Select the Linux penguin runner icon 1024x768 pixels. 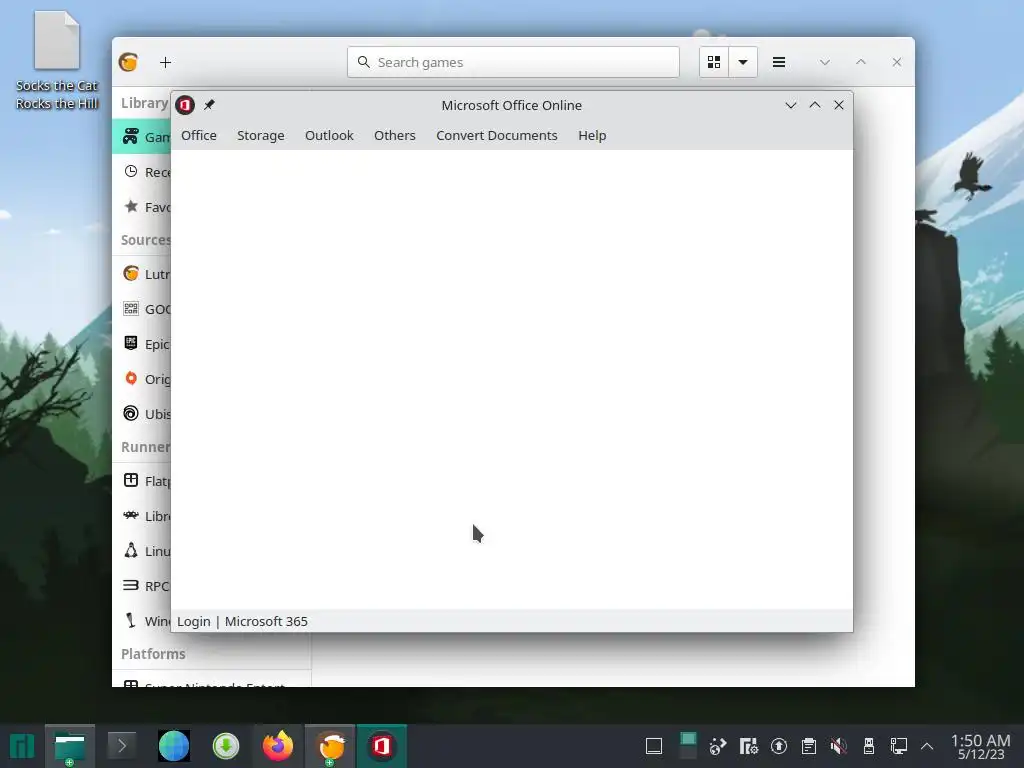click(x=131, y=551)
